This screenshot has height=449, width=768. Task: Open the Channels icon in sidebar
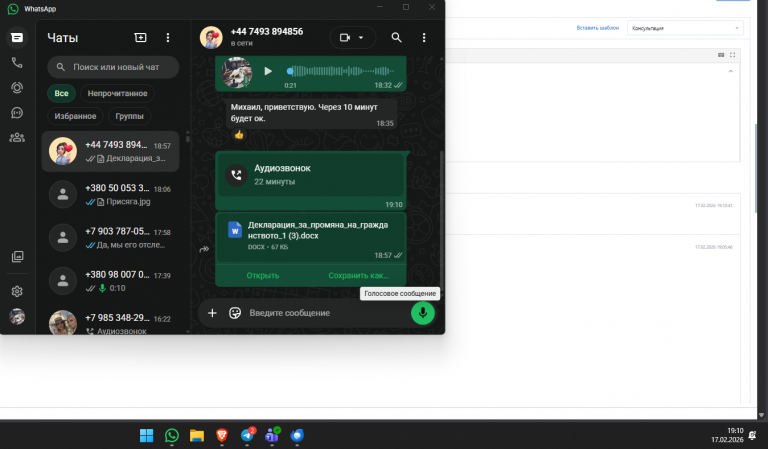click(17, 113)
